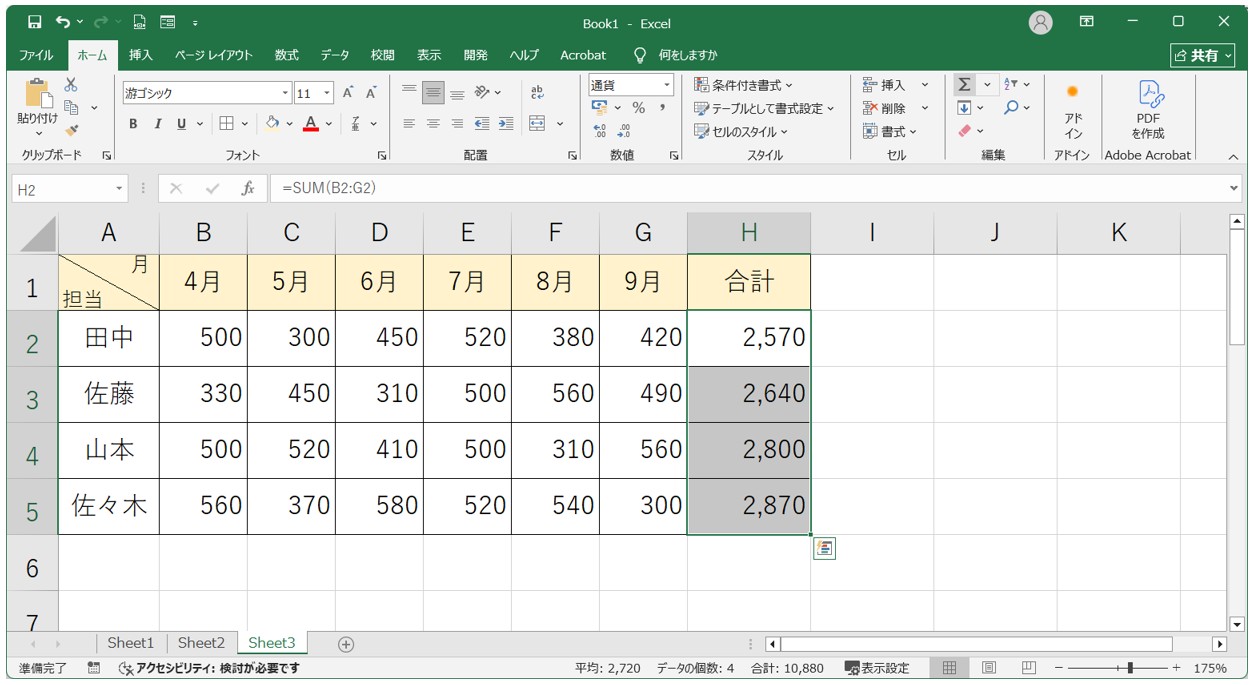Click PDFを作成 Adobe Acrobat icon

[1148, 110]
